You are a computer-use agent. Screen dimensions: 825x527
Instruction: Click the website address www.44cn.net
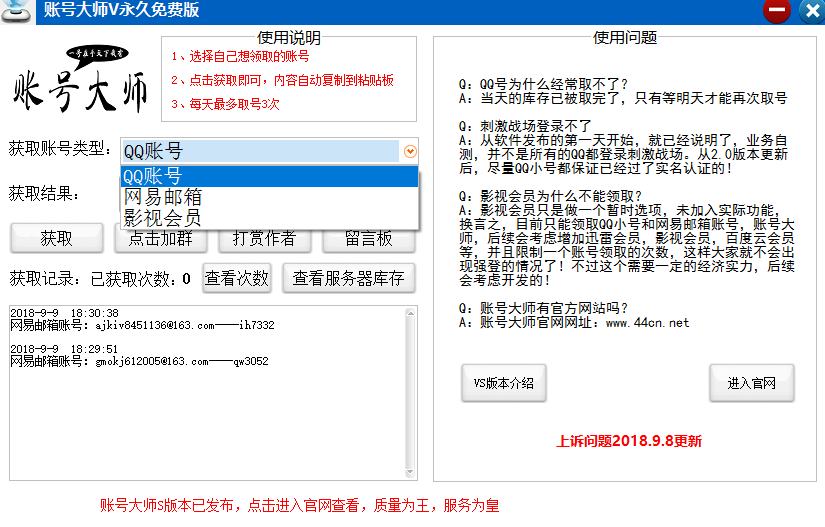pos(647,323)
